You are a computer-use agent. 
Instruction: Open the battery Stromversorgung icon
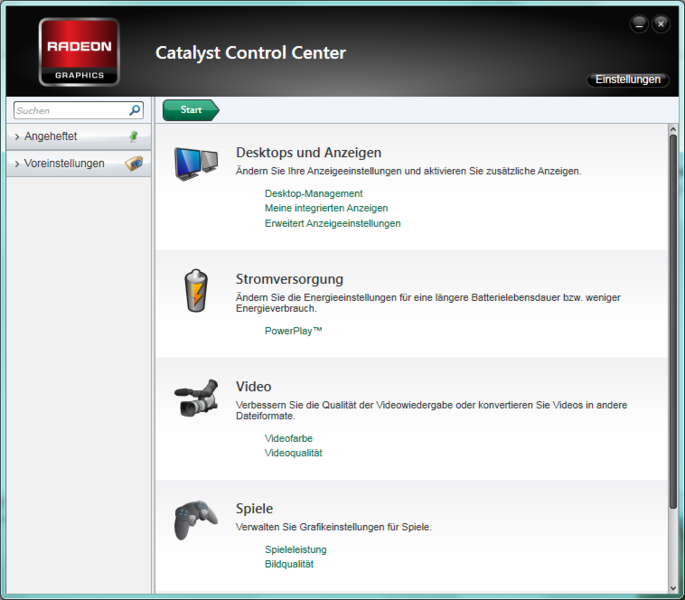click(x=196, y=291)
